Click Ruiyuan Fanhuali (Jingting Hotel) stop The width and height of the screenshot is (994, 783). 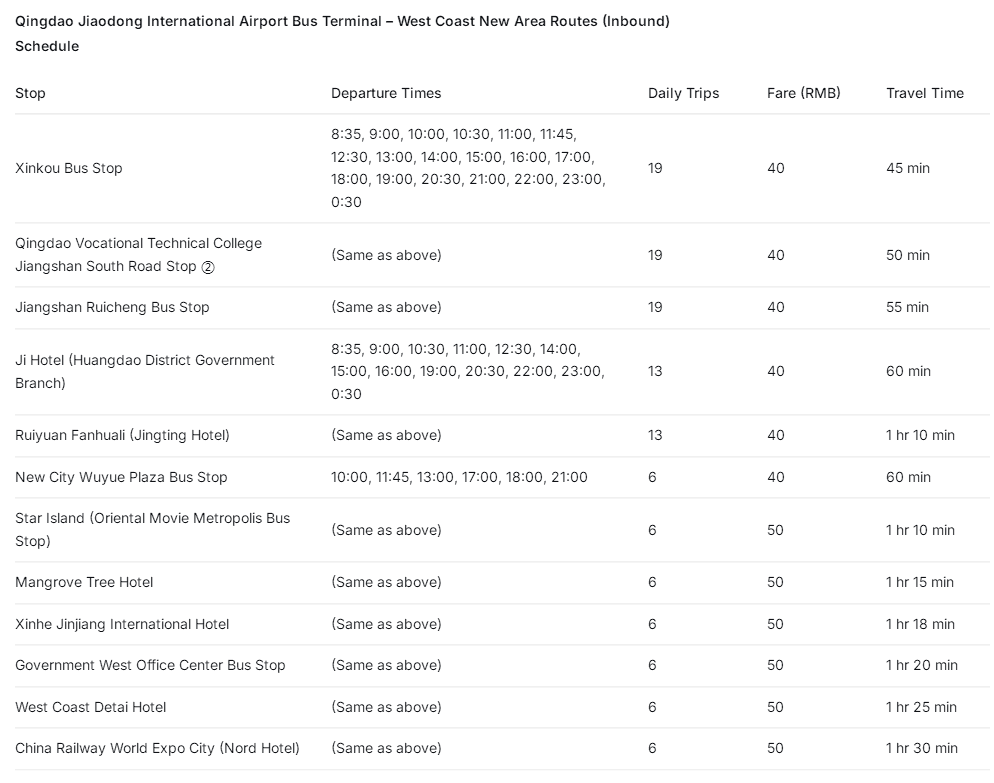[x=122, y=436]
